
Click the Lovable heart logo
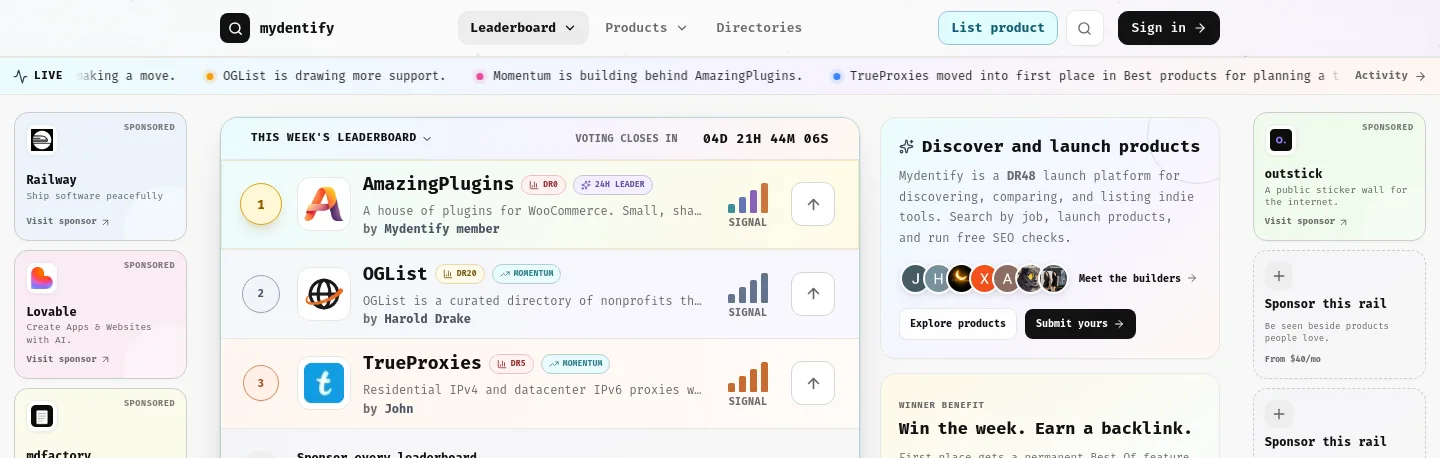tap(42, 278)
